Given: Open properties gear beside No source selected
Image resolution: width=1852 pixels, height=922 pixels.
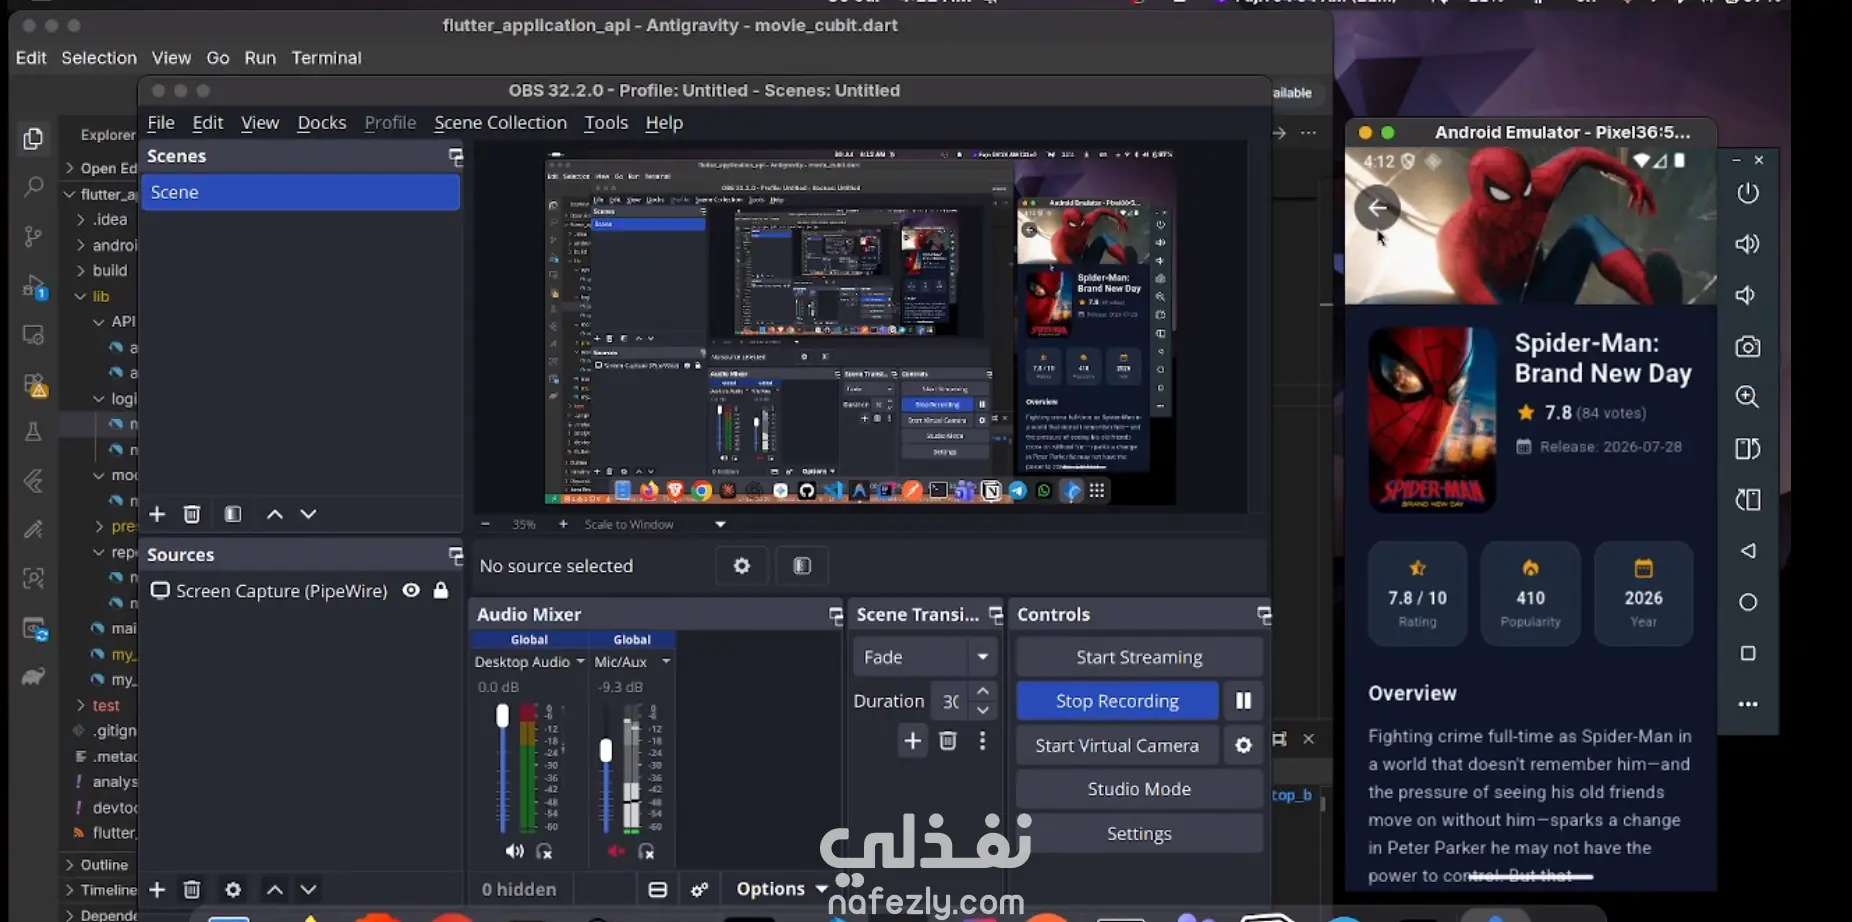Looking at the screenshot, I should coord(741,566).
